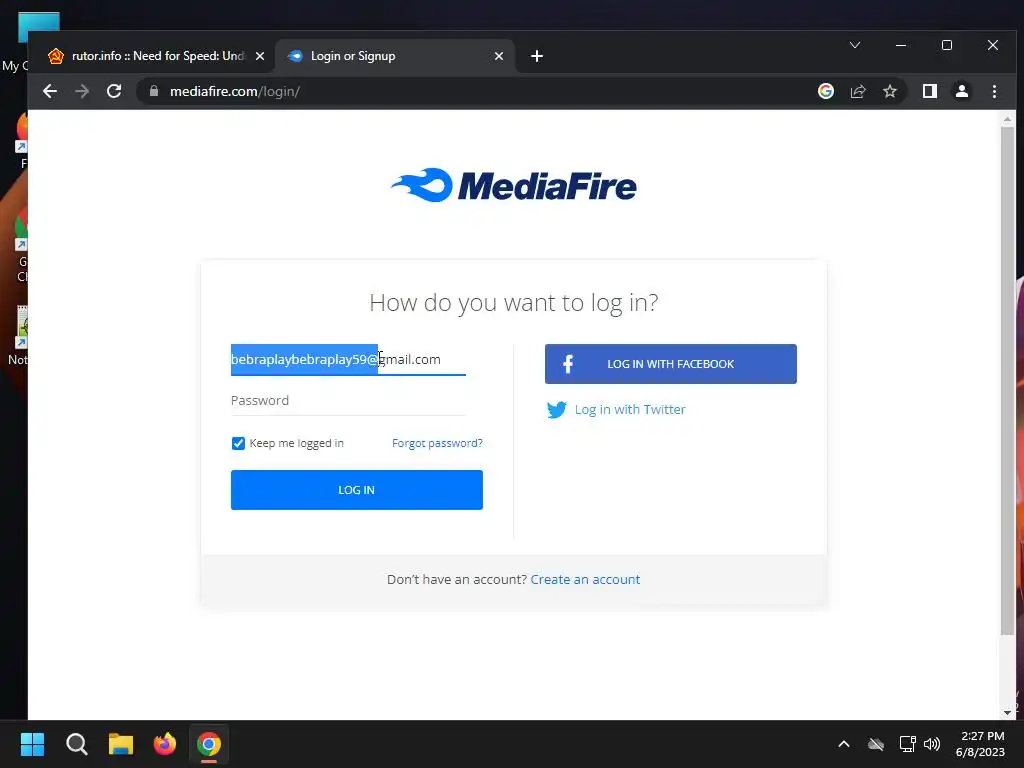
Task: Click the email address input field
Action: [348, 359]
